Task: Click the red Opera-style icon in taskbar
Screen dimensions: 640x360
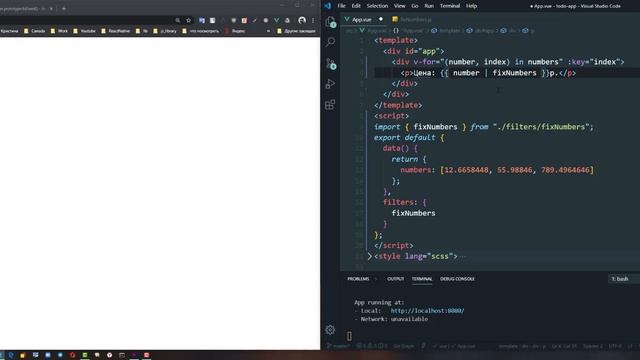Action: (x=72, y=355)
